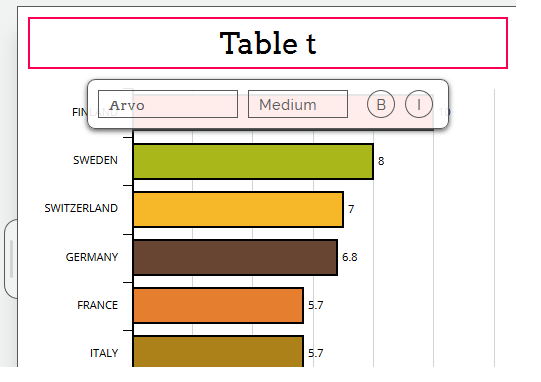Click the SWITZERLAND axis label
Viewport: 541px width, 382px height.
[81, 208]
